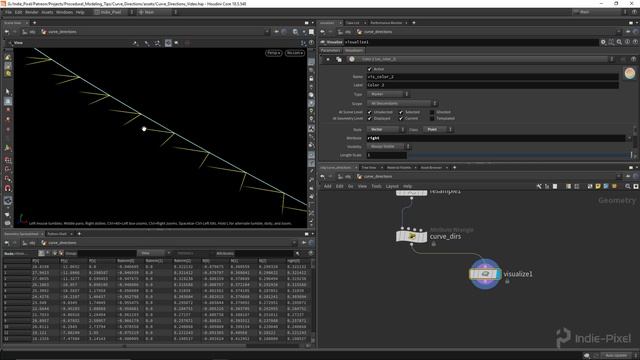This screenshot has width=640, height=360.
Task: Open the Windows menu in menu bar
Action: click(64, 12)
